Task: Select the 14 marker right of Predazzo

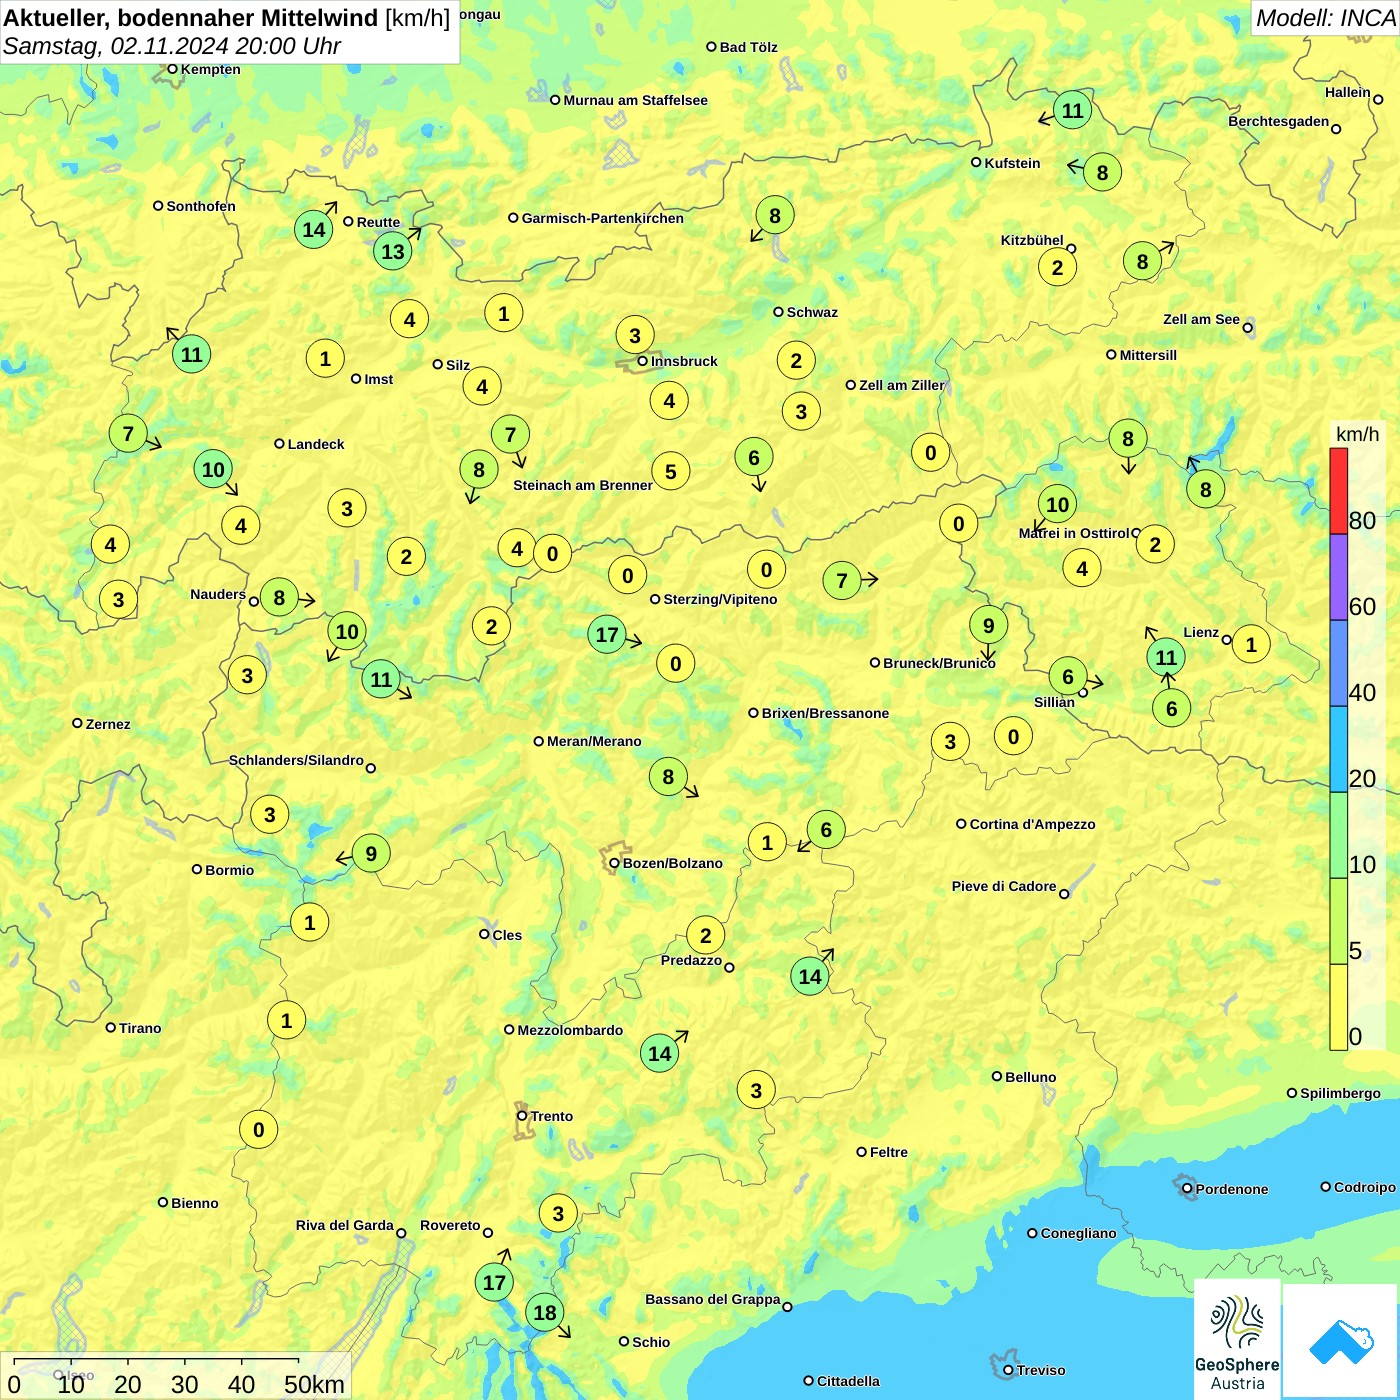Action: click(x=810, y=976)
